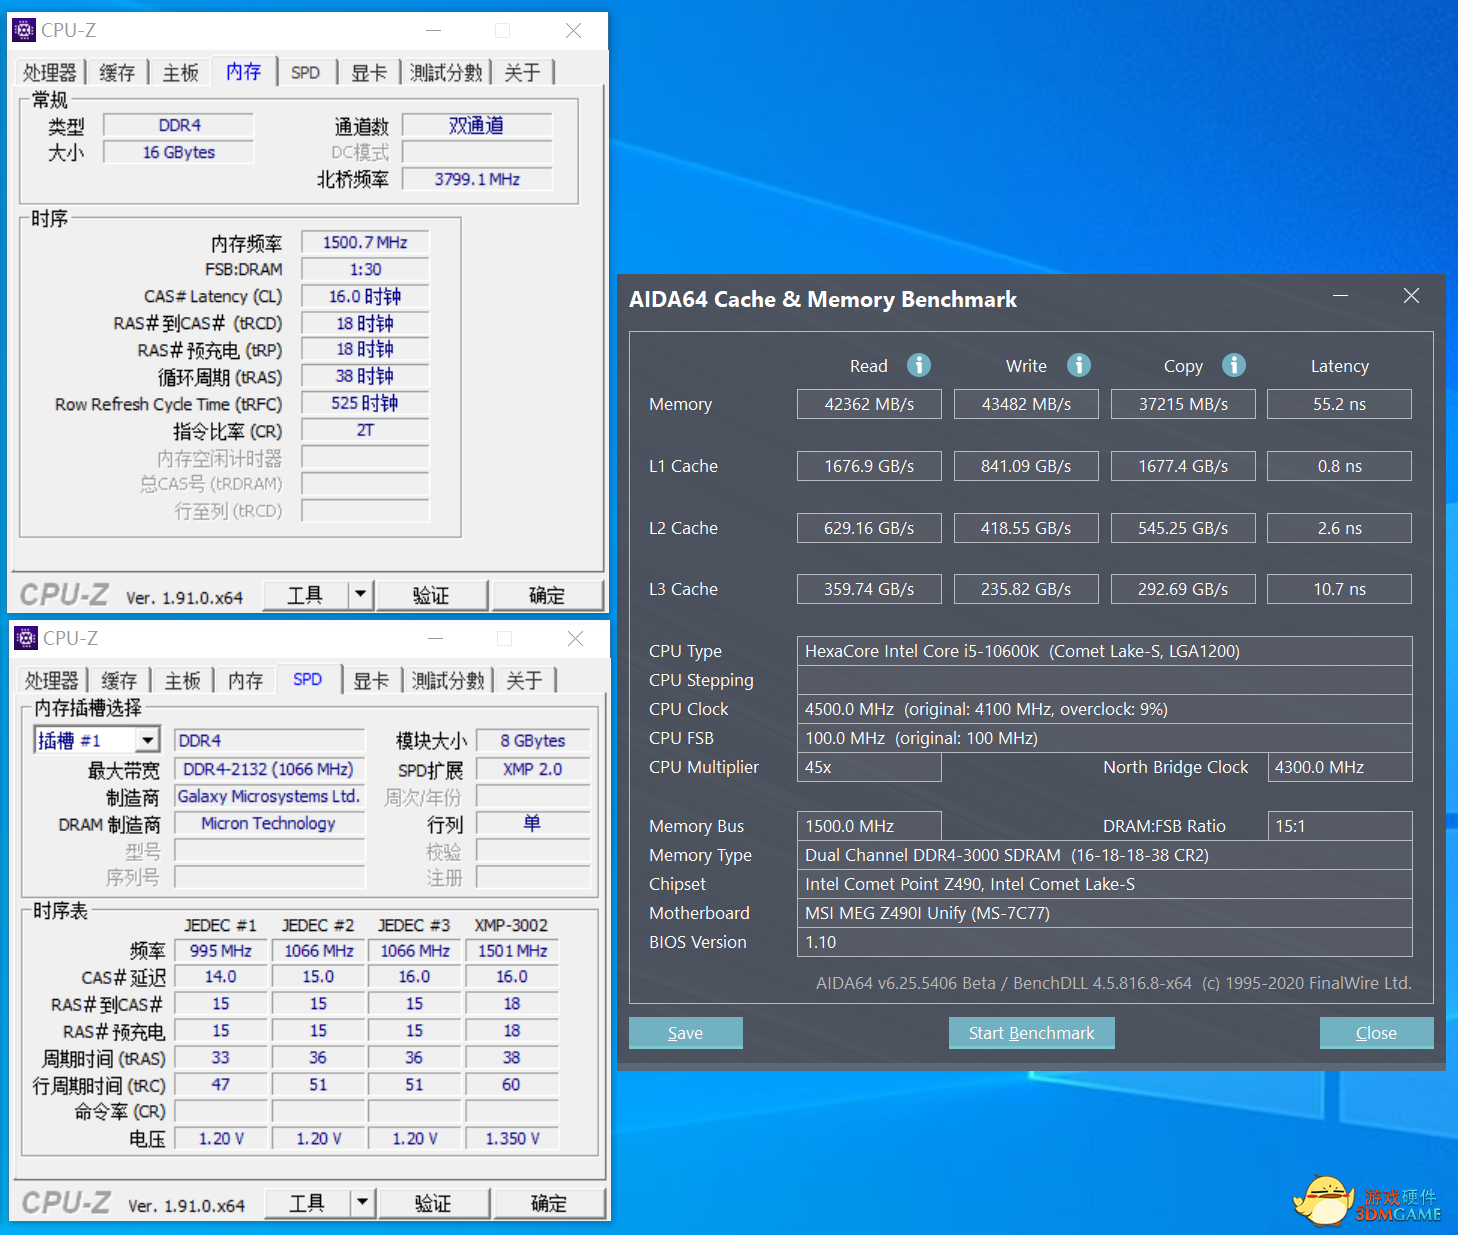
Task: Minimize the top CPU-Z window
Action: point(434,30)
